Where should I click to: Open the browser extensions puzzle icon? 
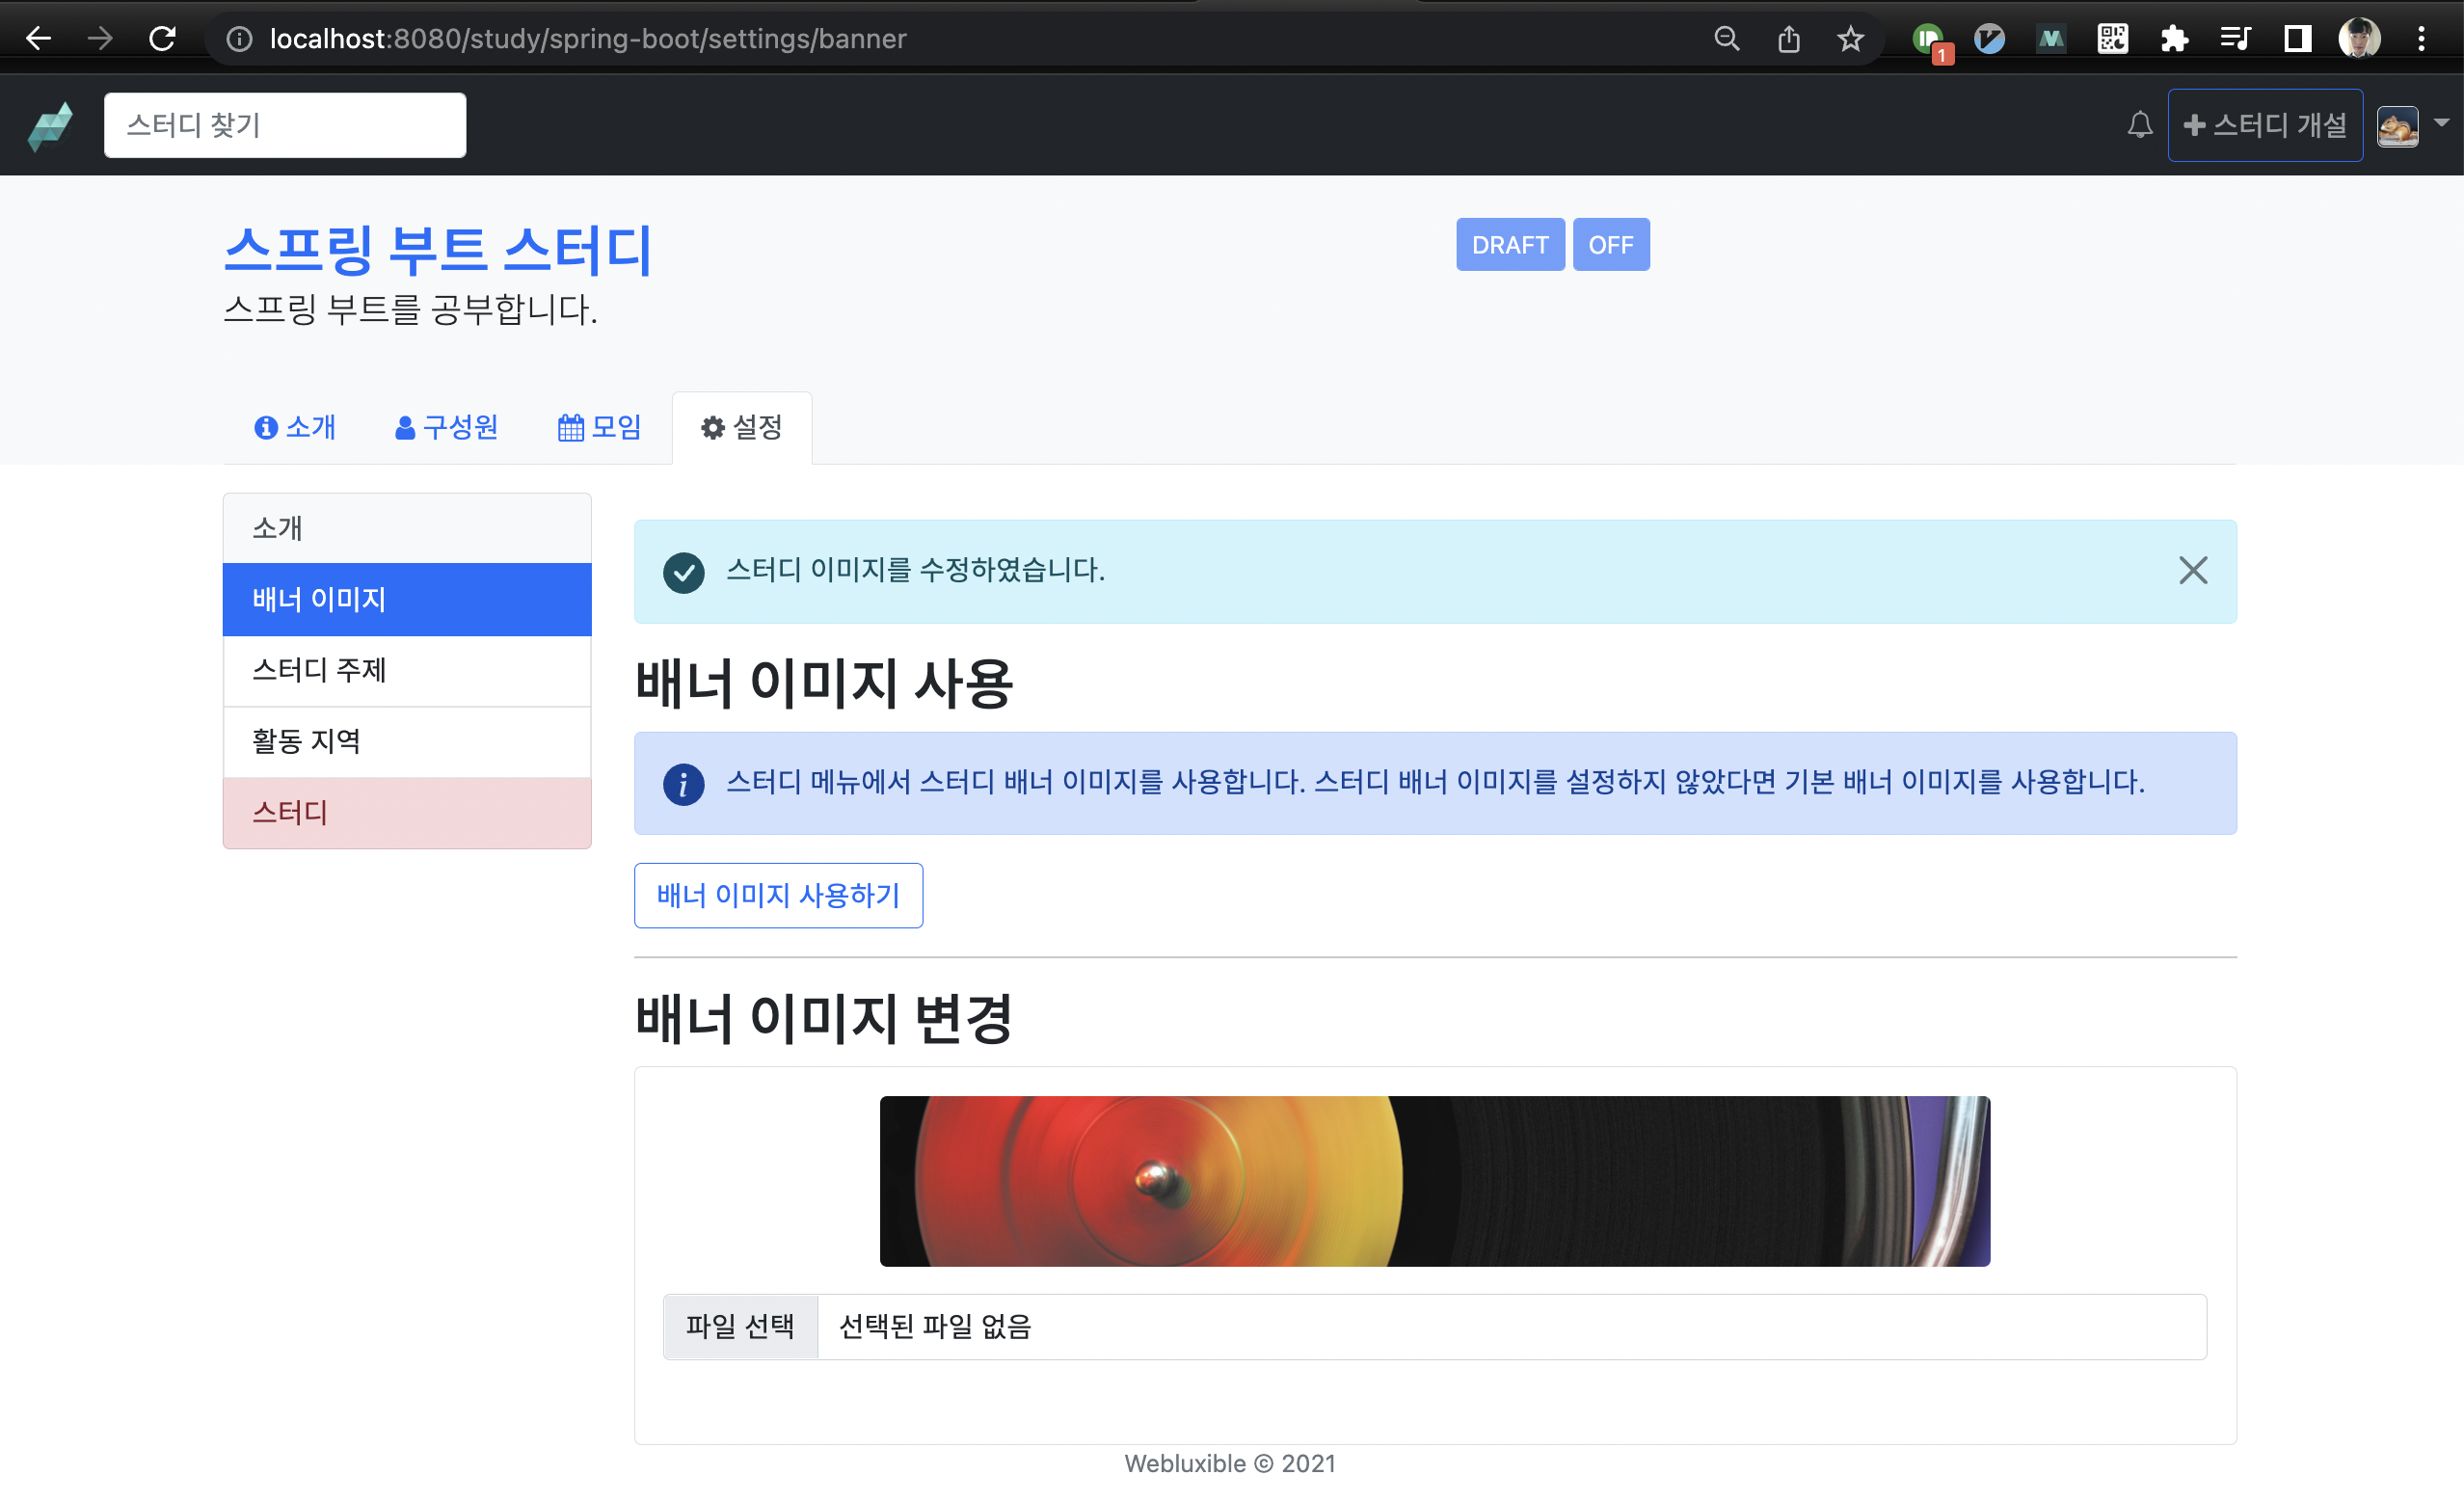[x=2174, y=39]
